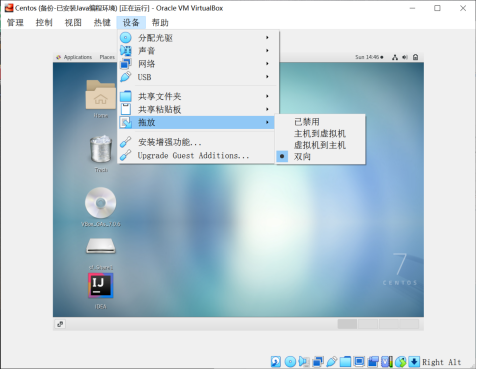Viewport: 477px width, 370px height.
Task: Expand the 共享文件夹 submenu
Action: 199,96
